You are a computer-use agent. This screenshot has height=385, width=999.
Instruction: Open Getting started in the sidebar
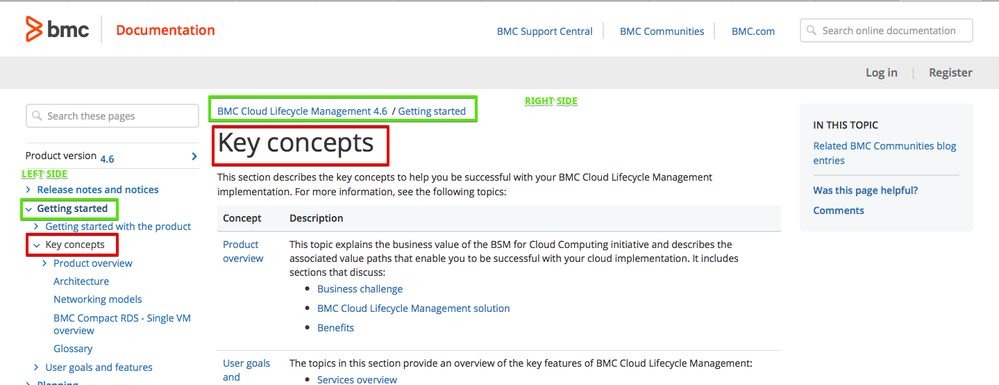[x=72, y=208]
